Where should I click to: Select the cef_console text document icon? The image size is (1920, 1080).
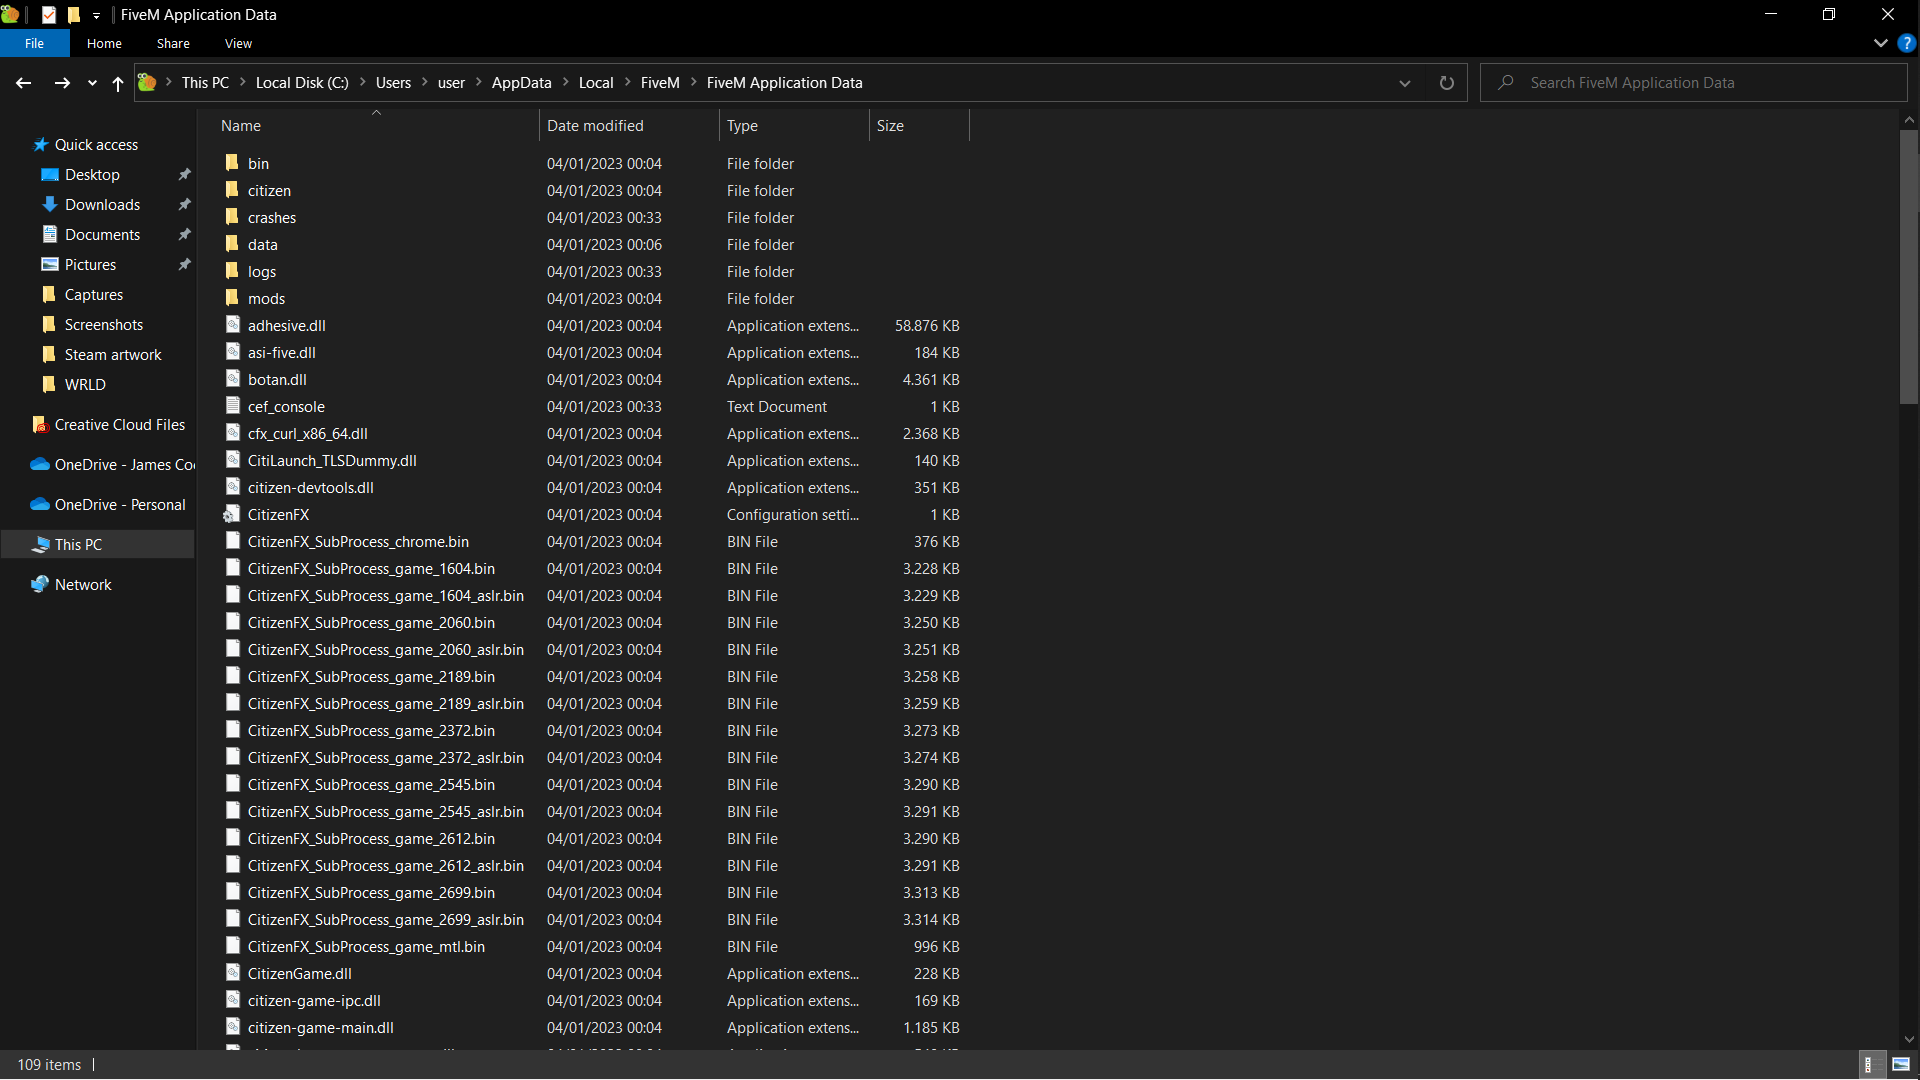pyautogui.click(x=232, y=406)
